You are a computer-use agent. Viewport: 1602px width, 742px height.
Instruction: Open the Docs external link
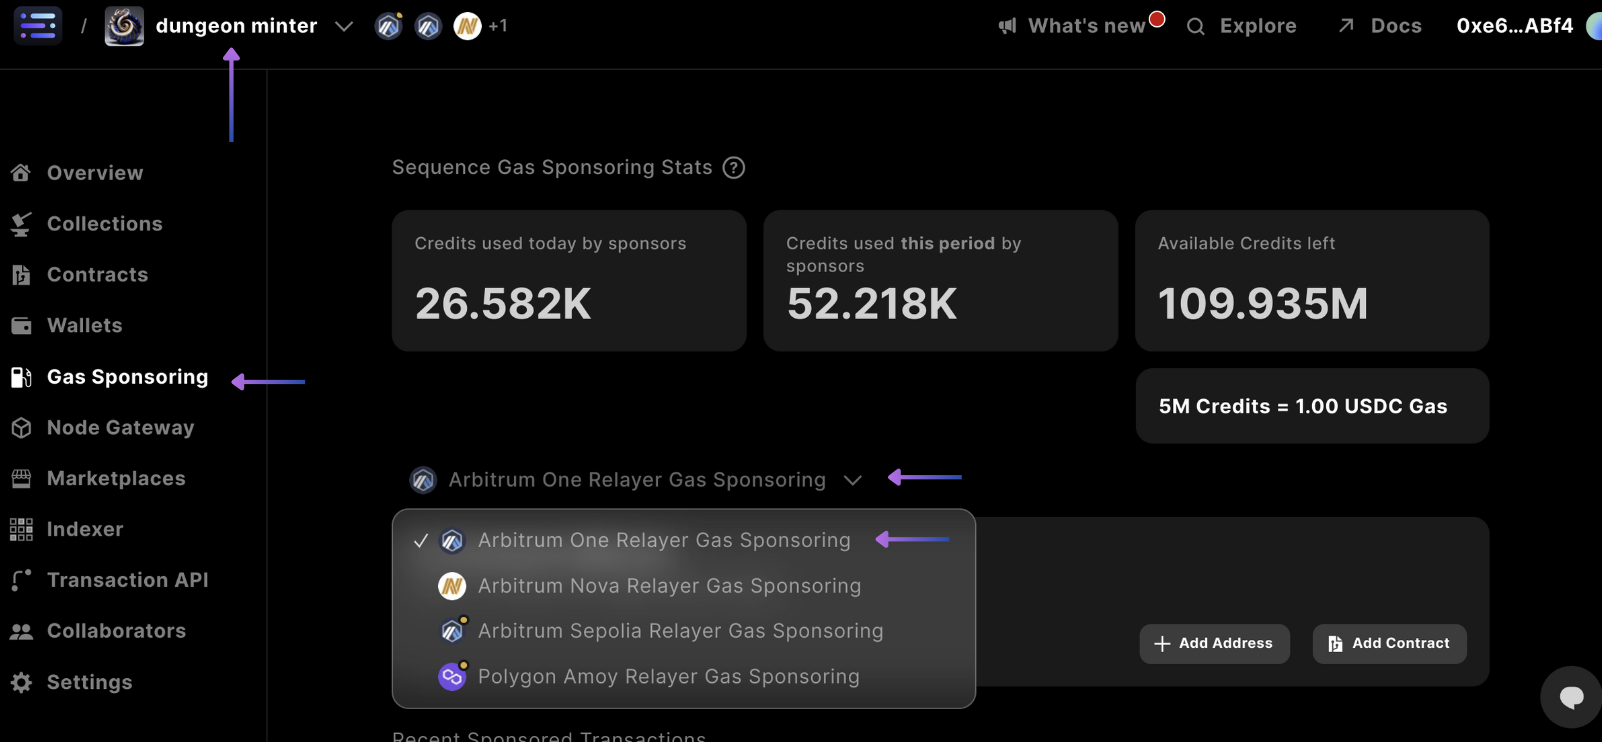(1380, 26)
